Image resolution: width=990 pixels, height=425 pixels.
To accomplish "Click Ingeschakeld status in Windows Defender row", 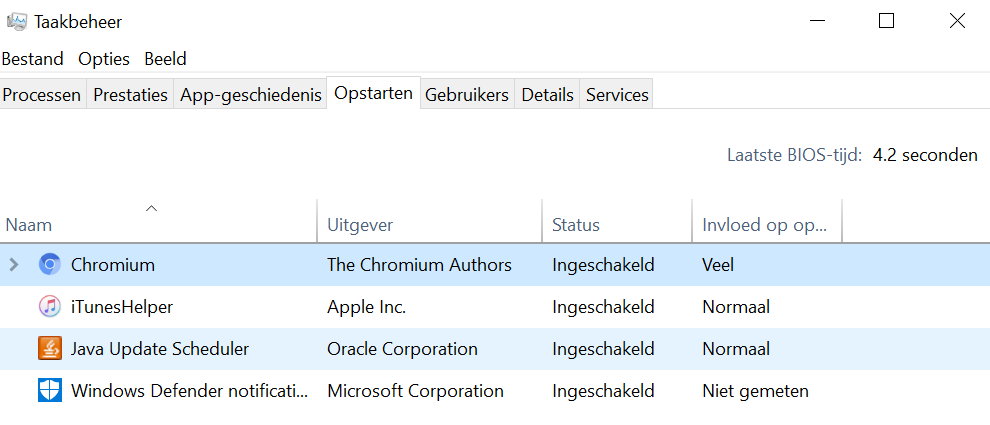I will (603, 391).
